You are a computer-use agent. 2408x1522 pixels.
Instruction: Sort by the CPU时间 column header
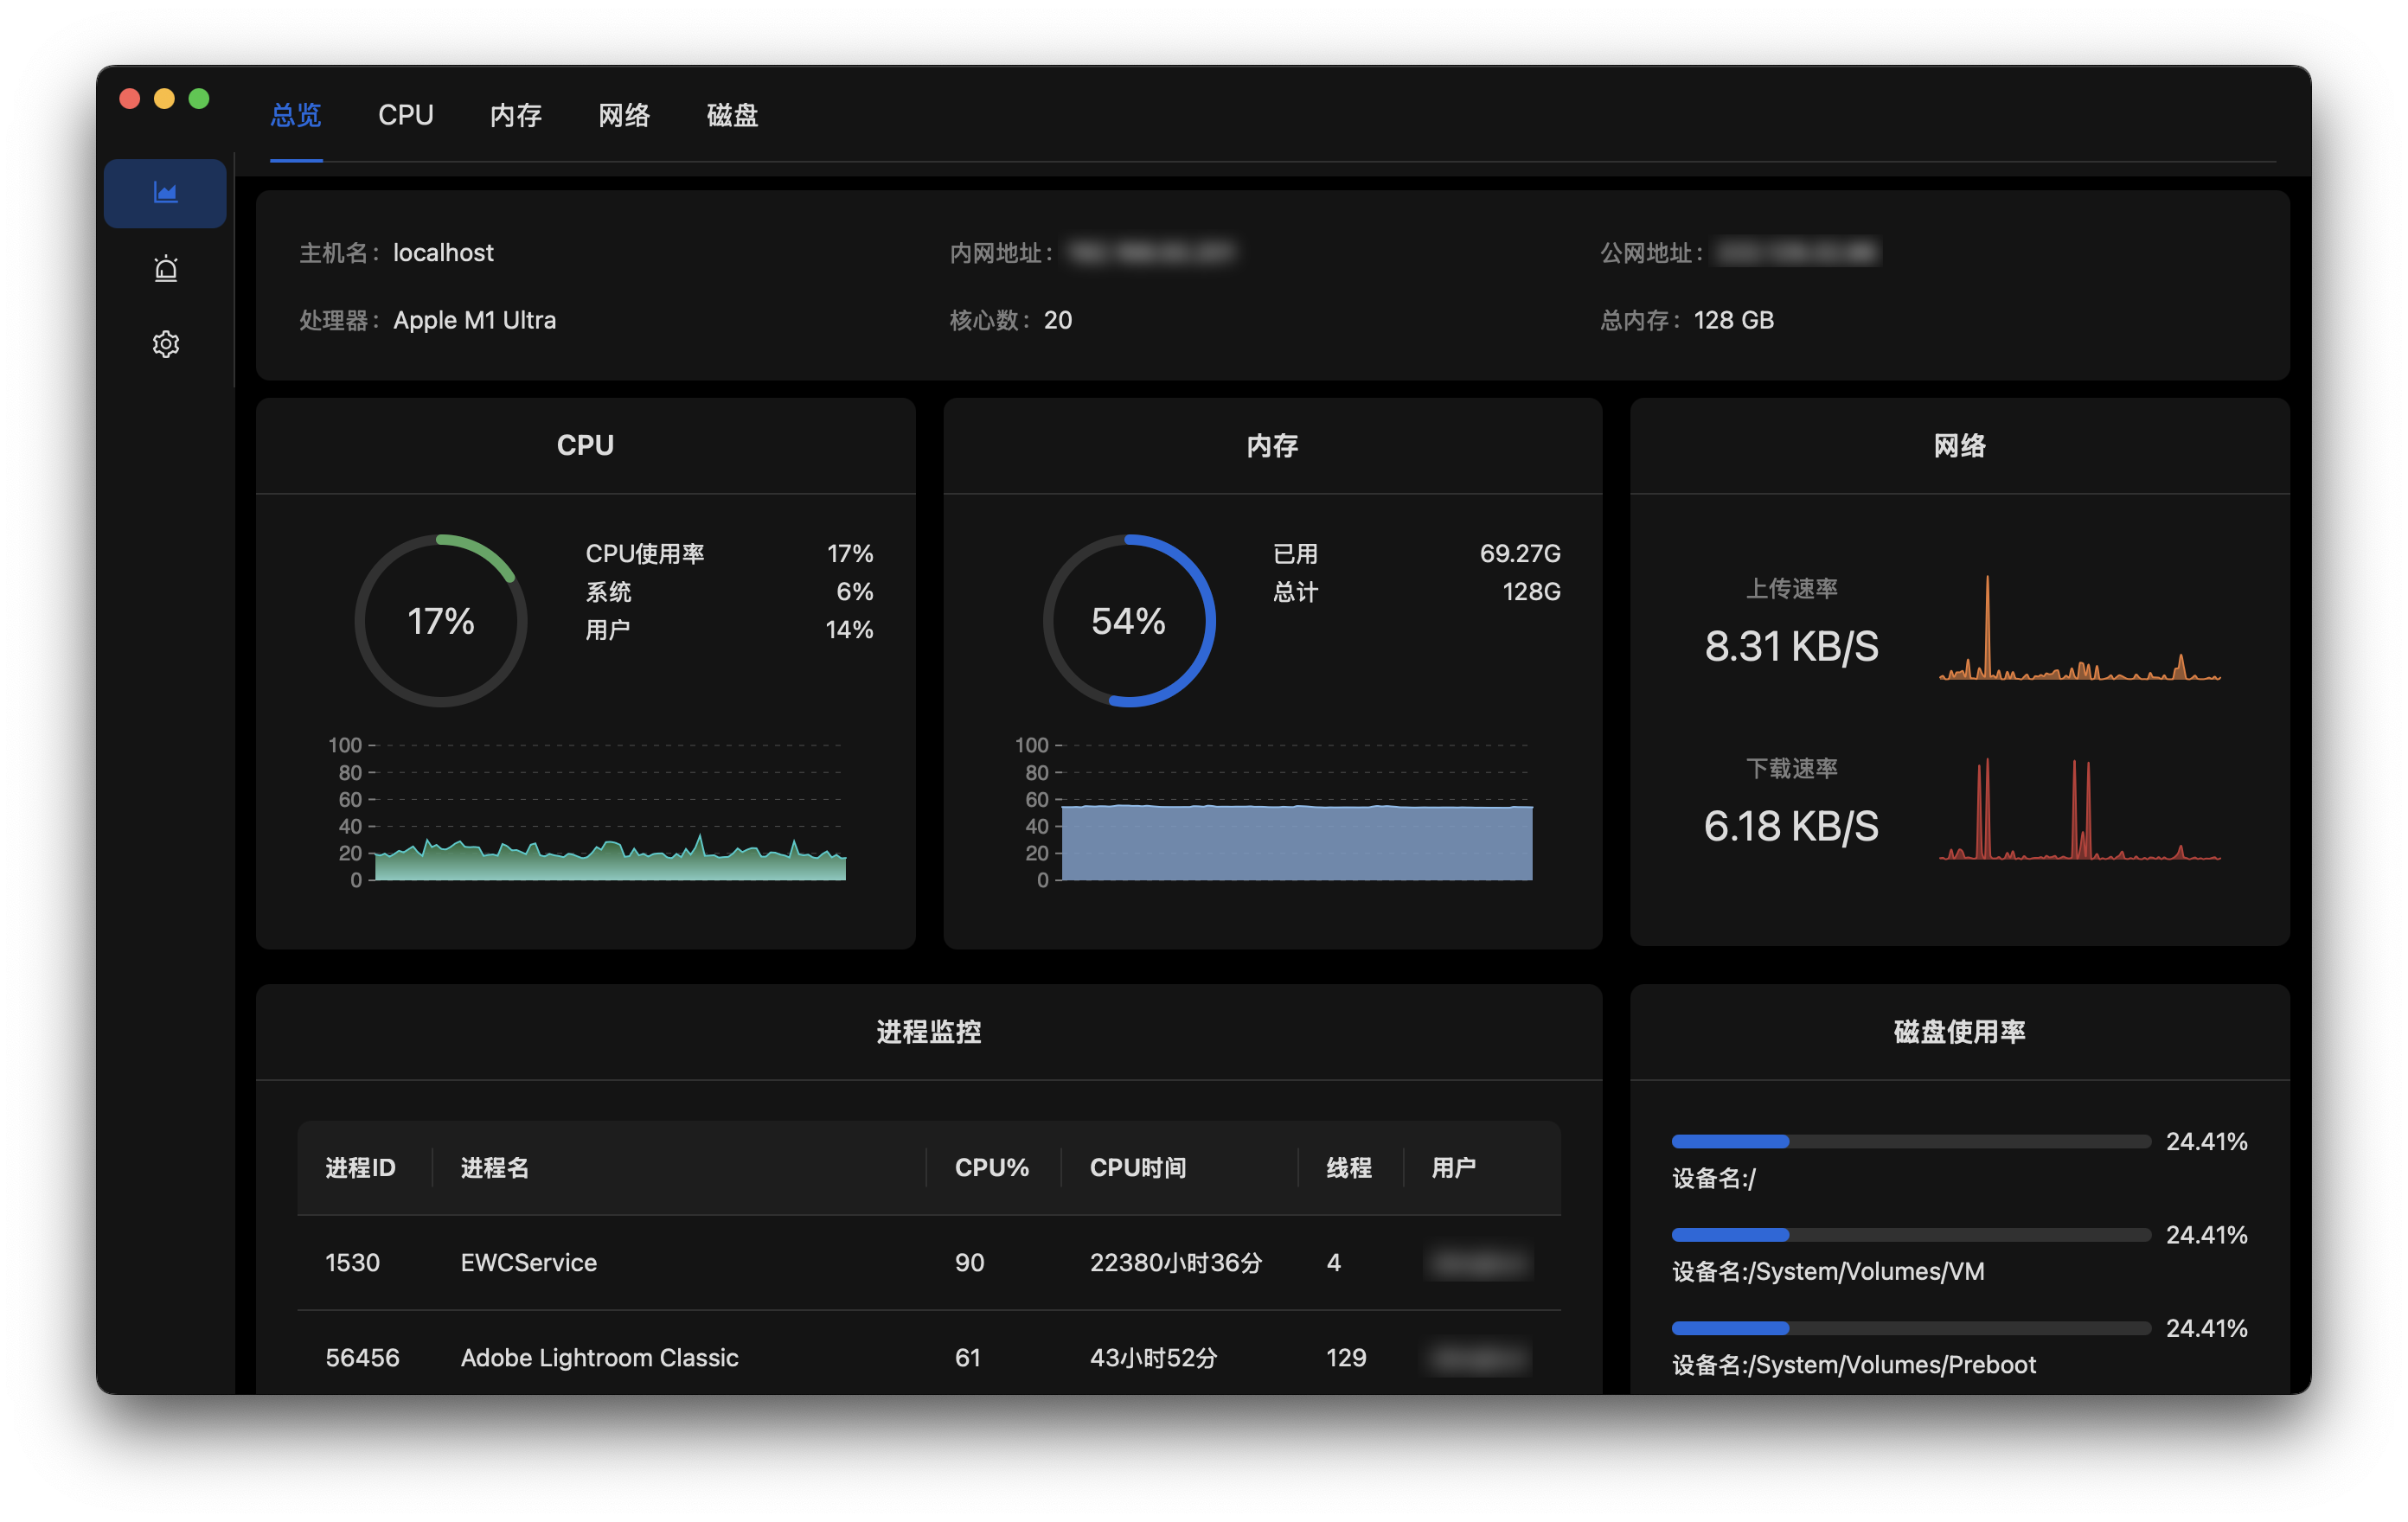[1137, 1167]
